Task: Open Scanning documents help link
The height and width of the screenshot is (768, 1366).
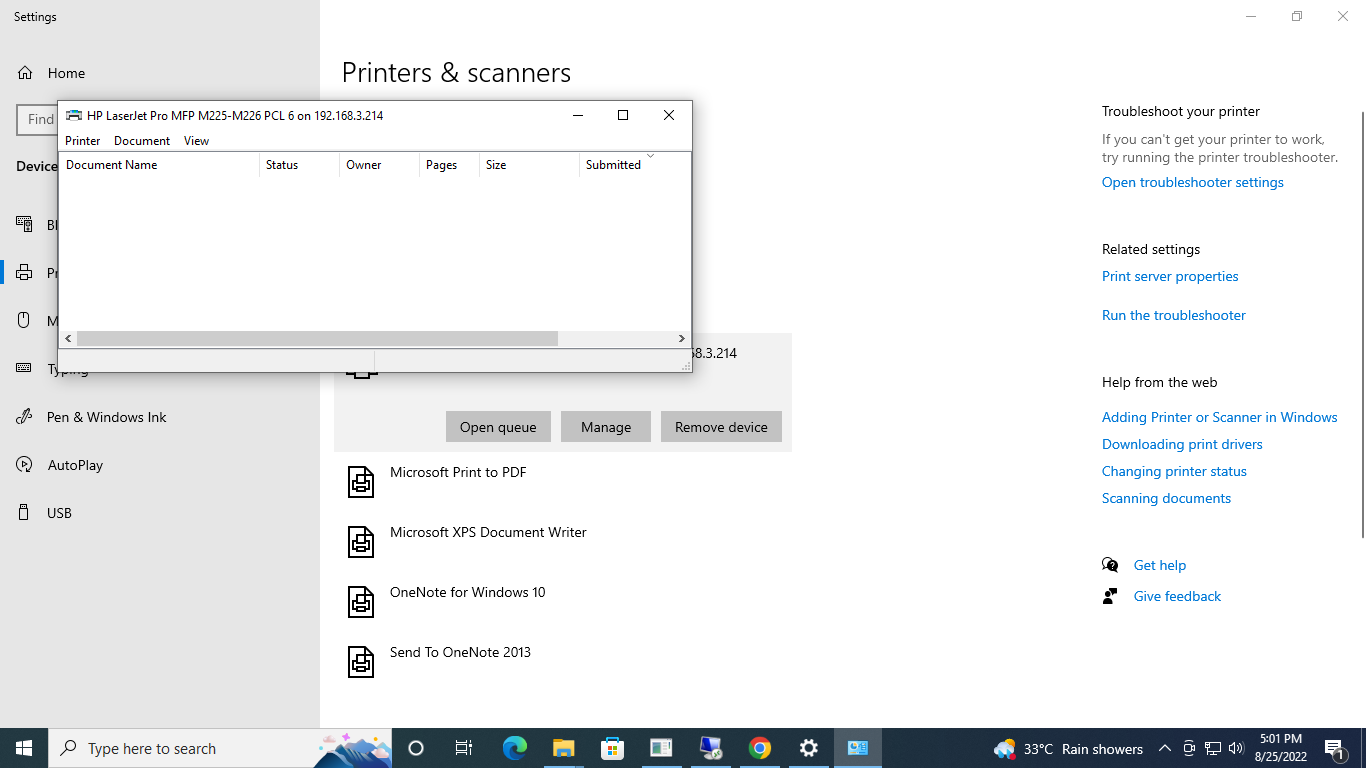Action: [x=1166, y=498]
